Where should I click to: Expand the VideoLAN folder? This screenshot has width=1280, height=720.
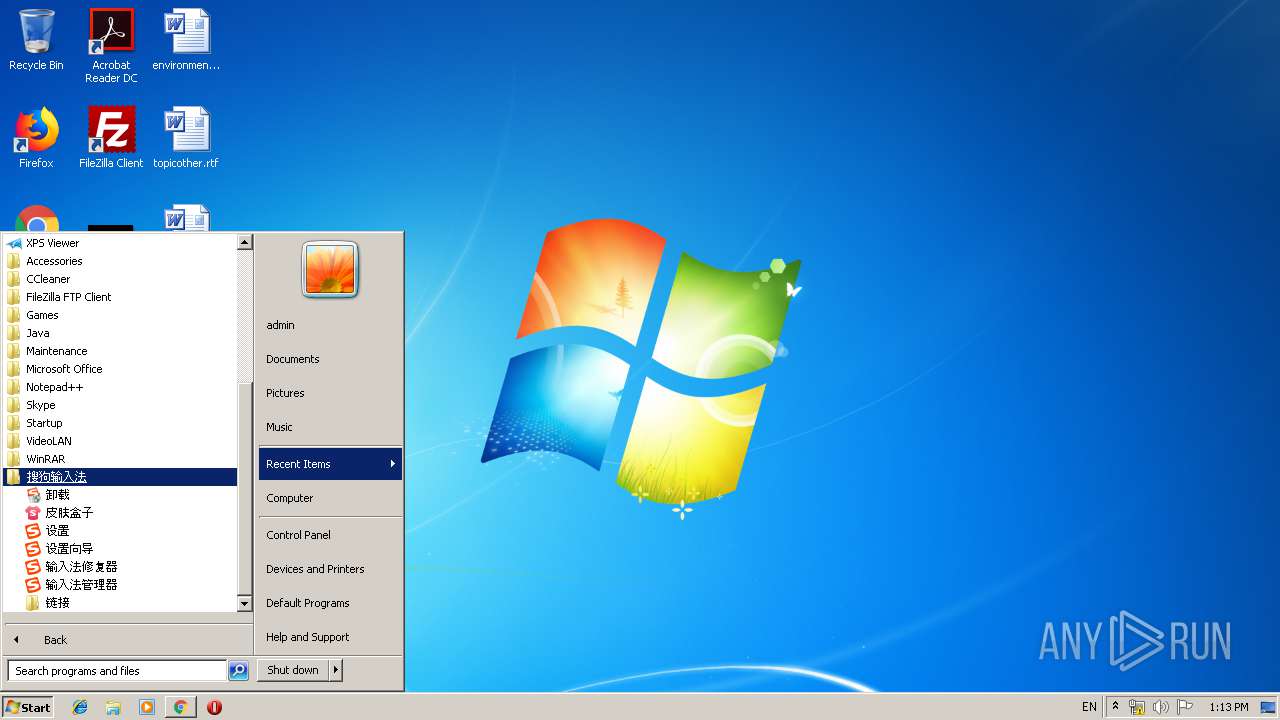click(120, 441)
